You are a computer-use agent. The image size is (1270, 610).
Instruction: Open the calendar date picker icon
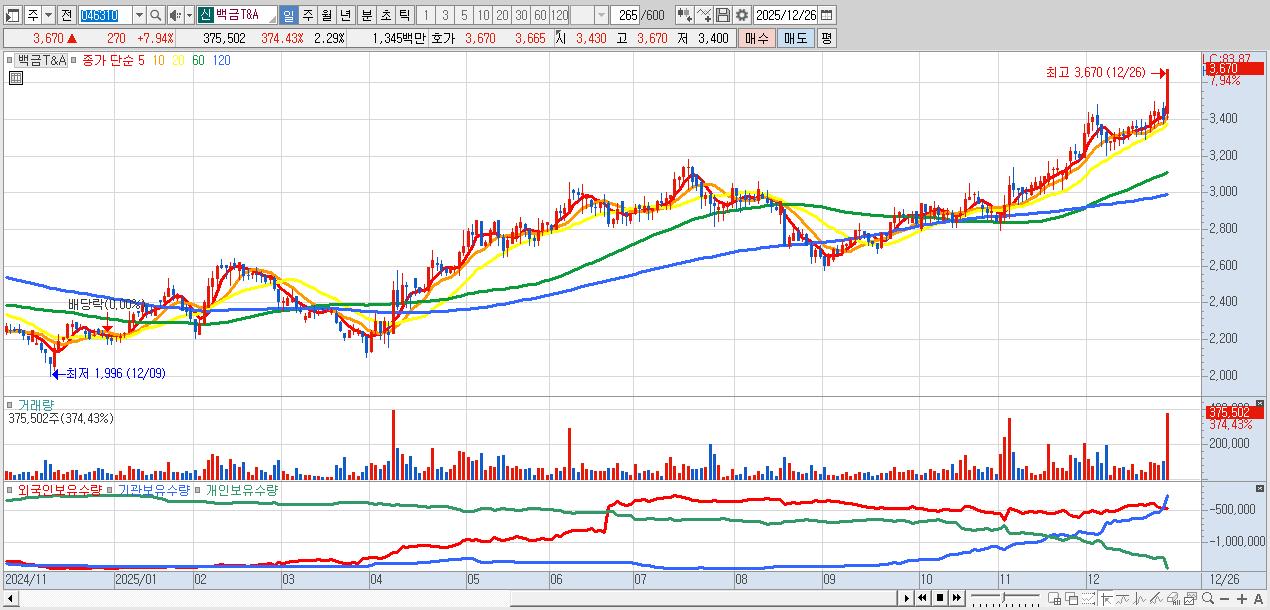828,15
